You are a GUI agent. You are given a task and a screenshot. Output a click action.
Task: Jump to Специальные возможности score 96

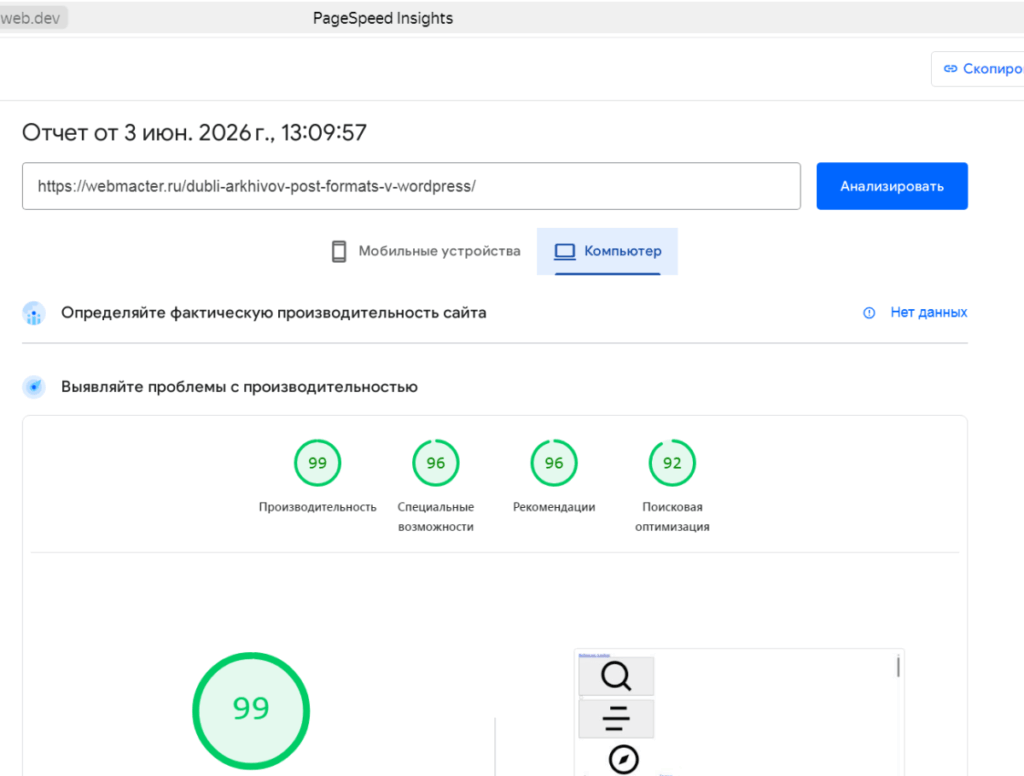[436, 463]
